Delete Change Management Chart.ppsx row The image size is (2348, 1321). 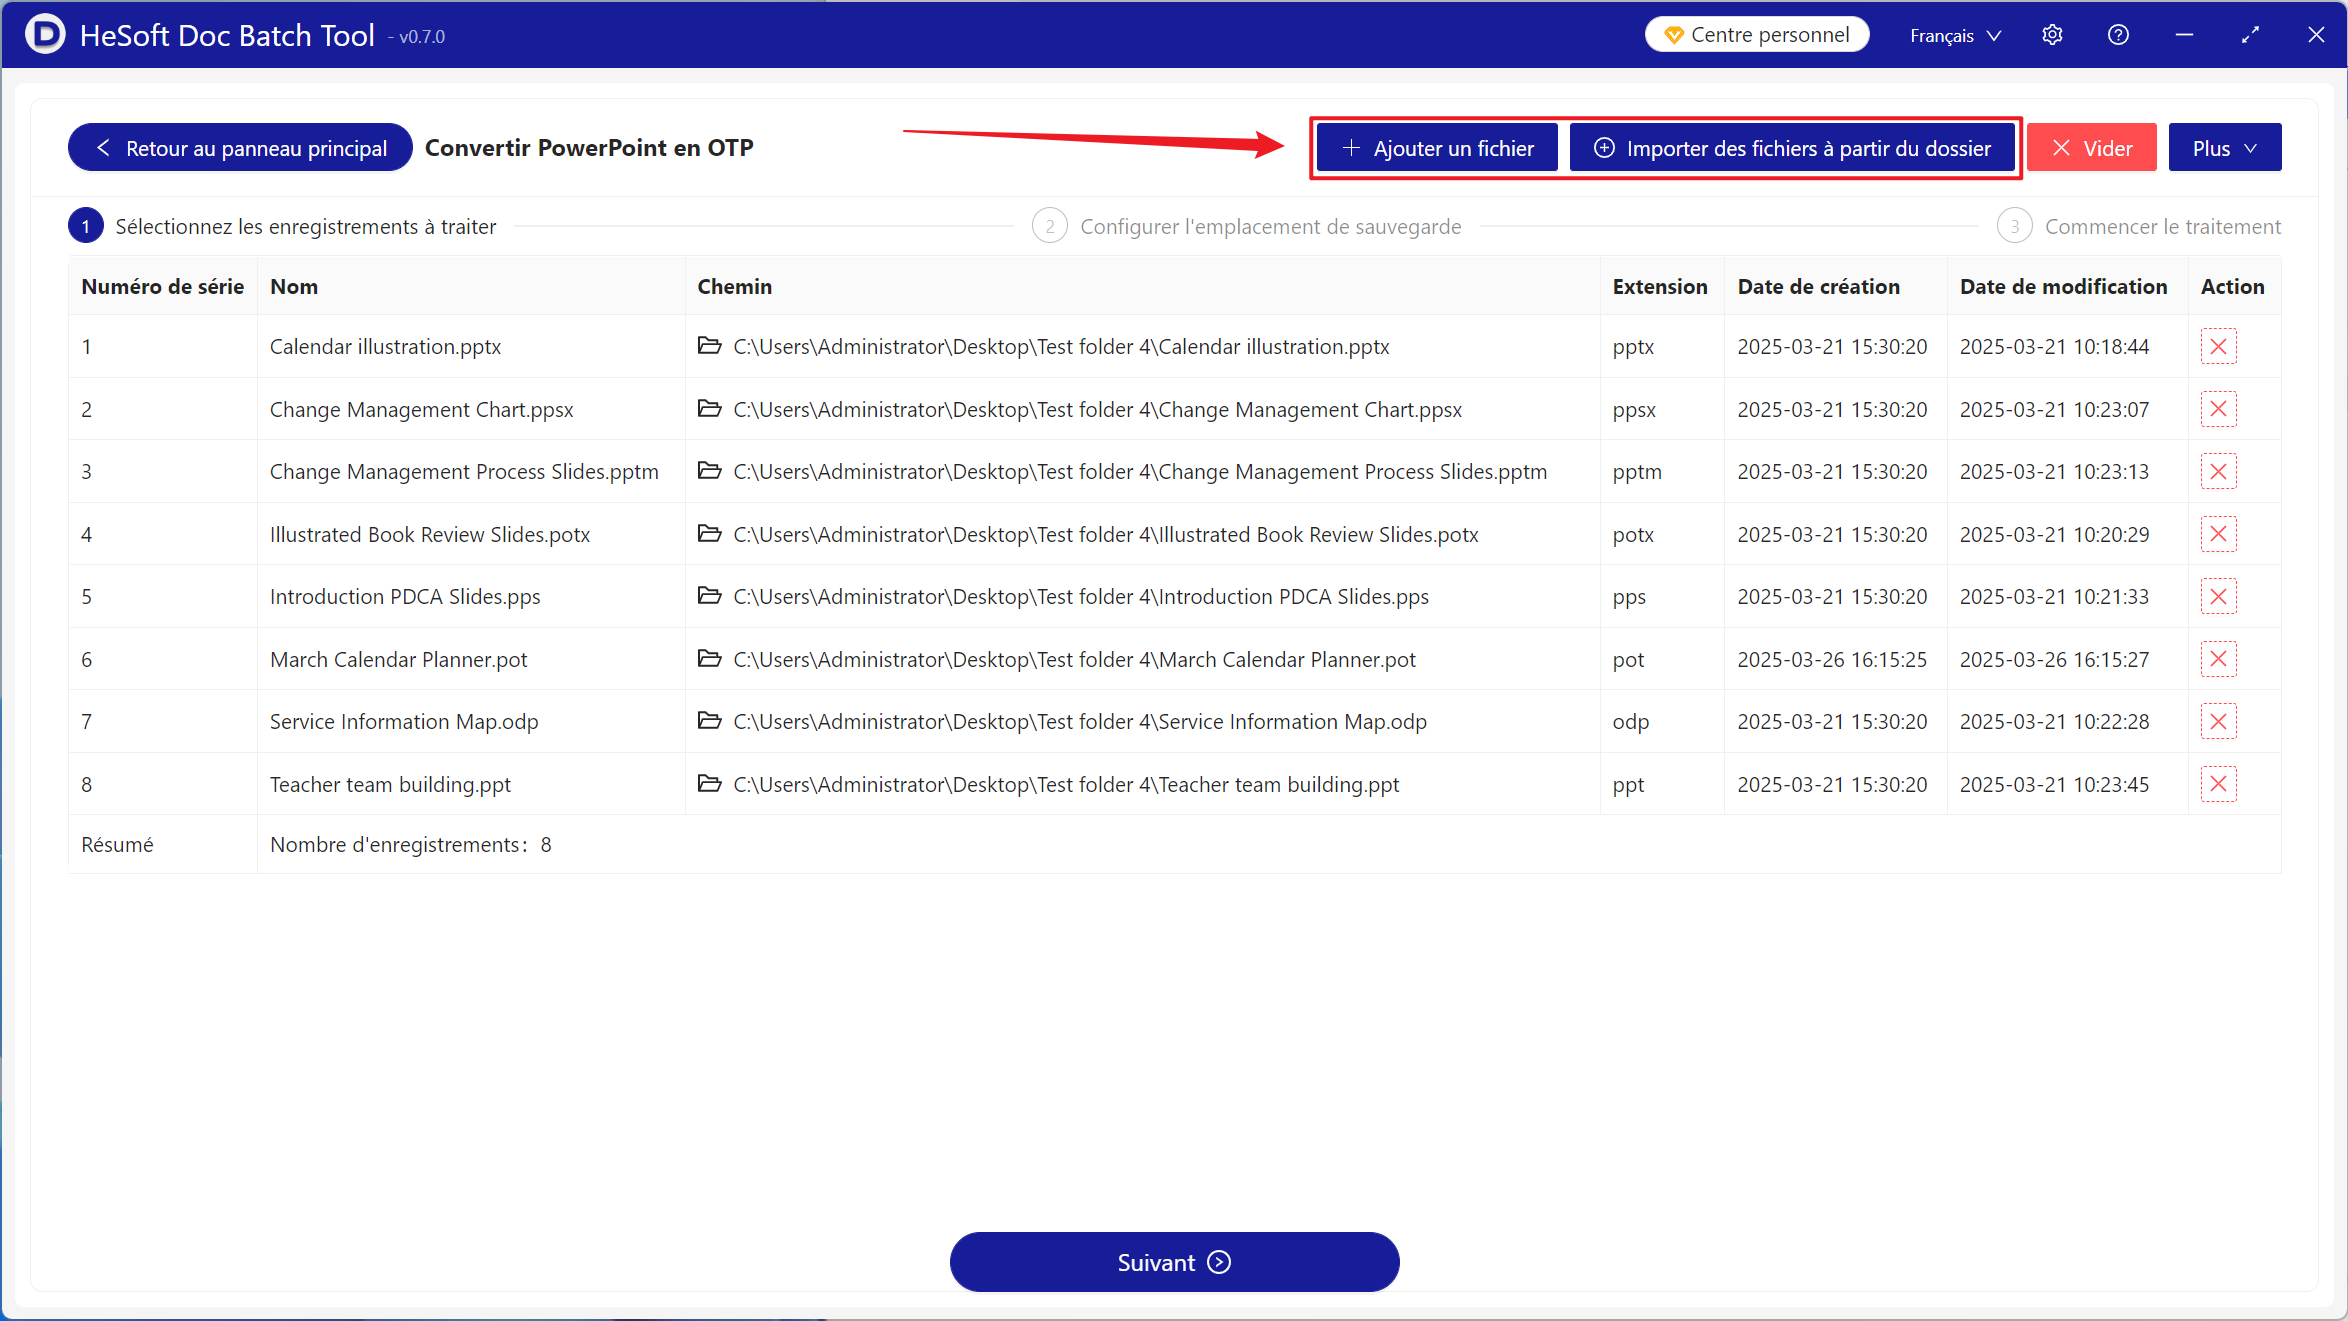pos(2218,409)
